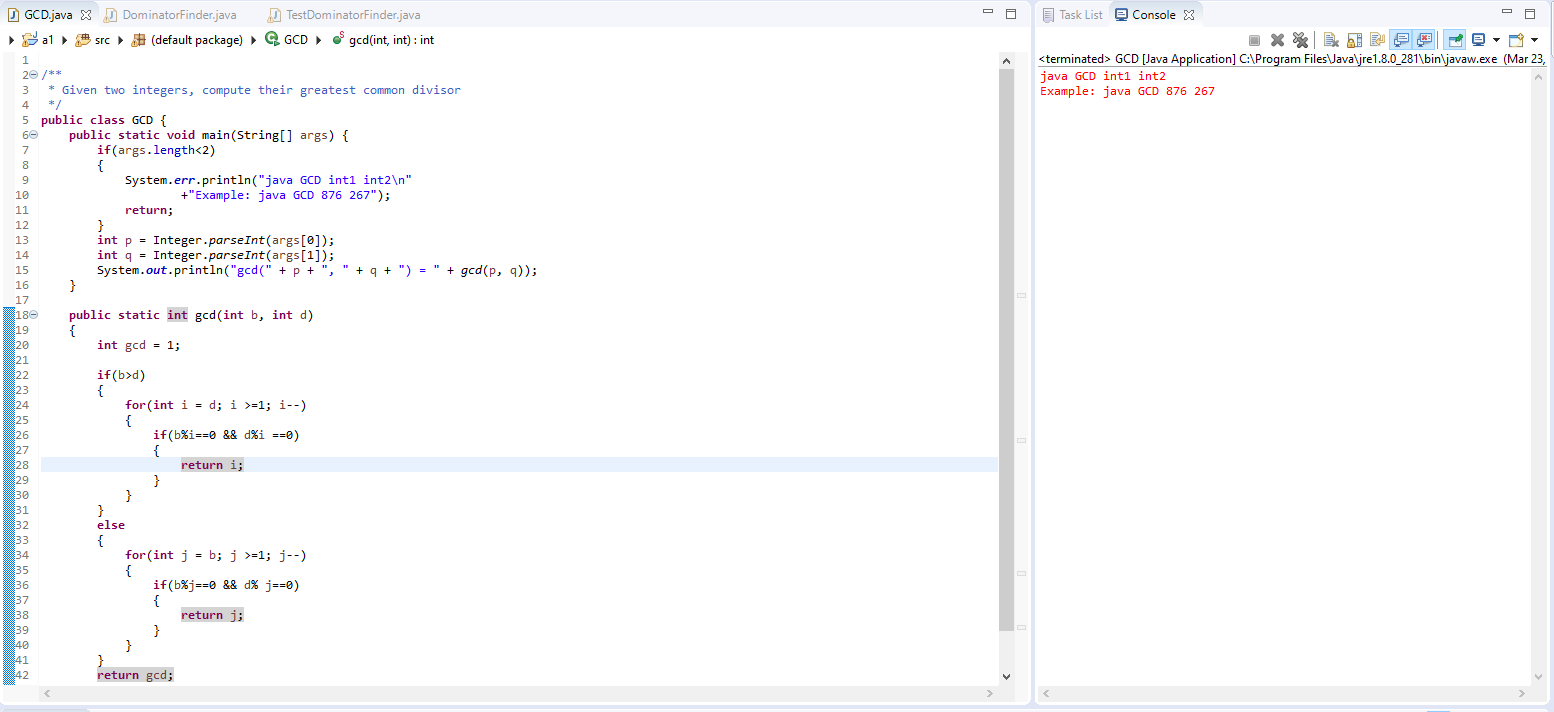
Task: Close the GCD.java tab
Action: pyautogui.click(x=86, y=15)
